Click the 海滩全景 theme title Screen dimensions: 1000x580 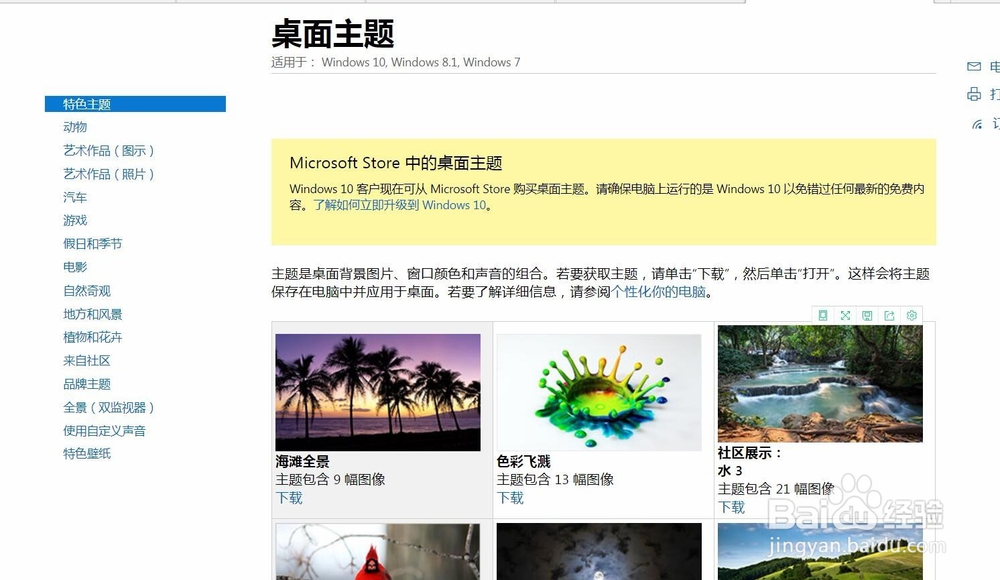click(x=302, y=461)
